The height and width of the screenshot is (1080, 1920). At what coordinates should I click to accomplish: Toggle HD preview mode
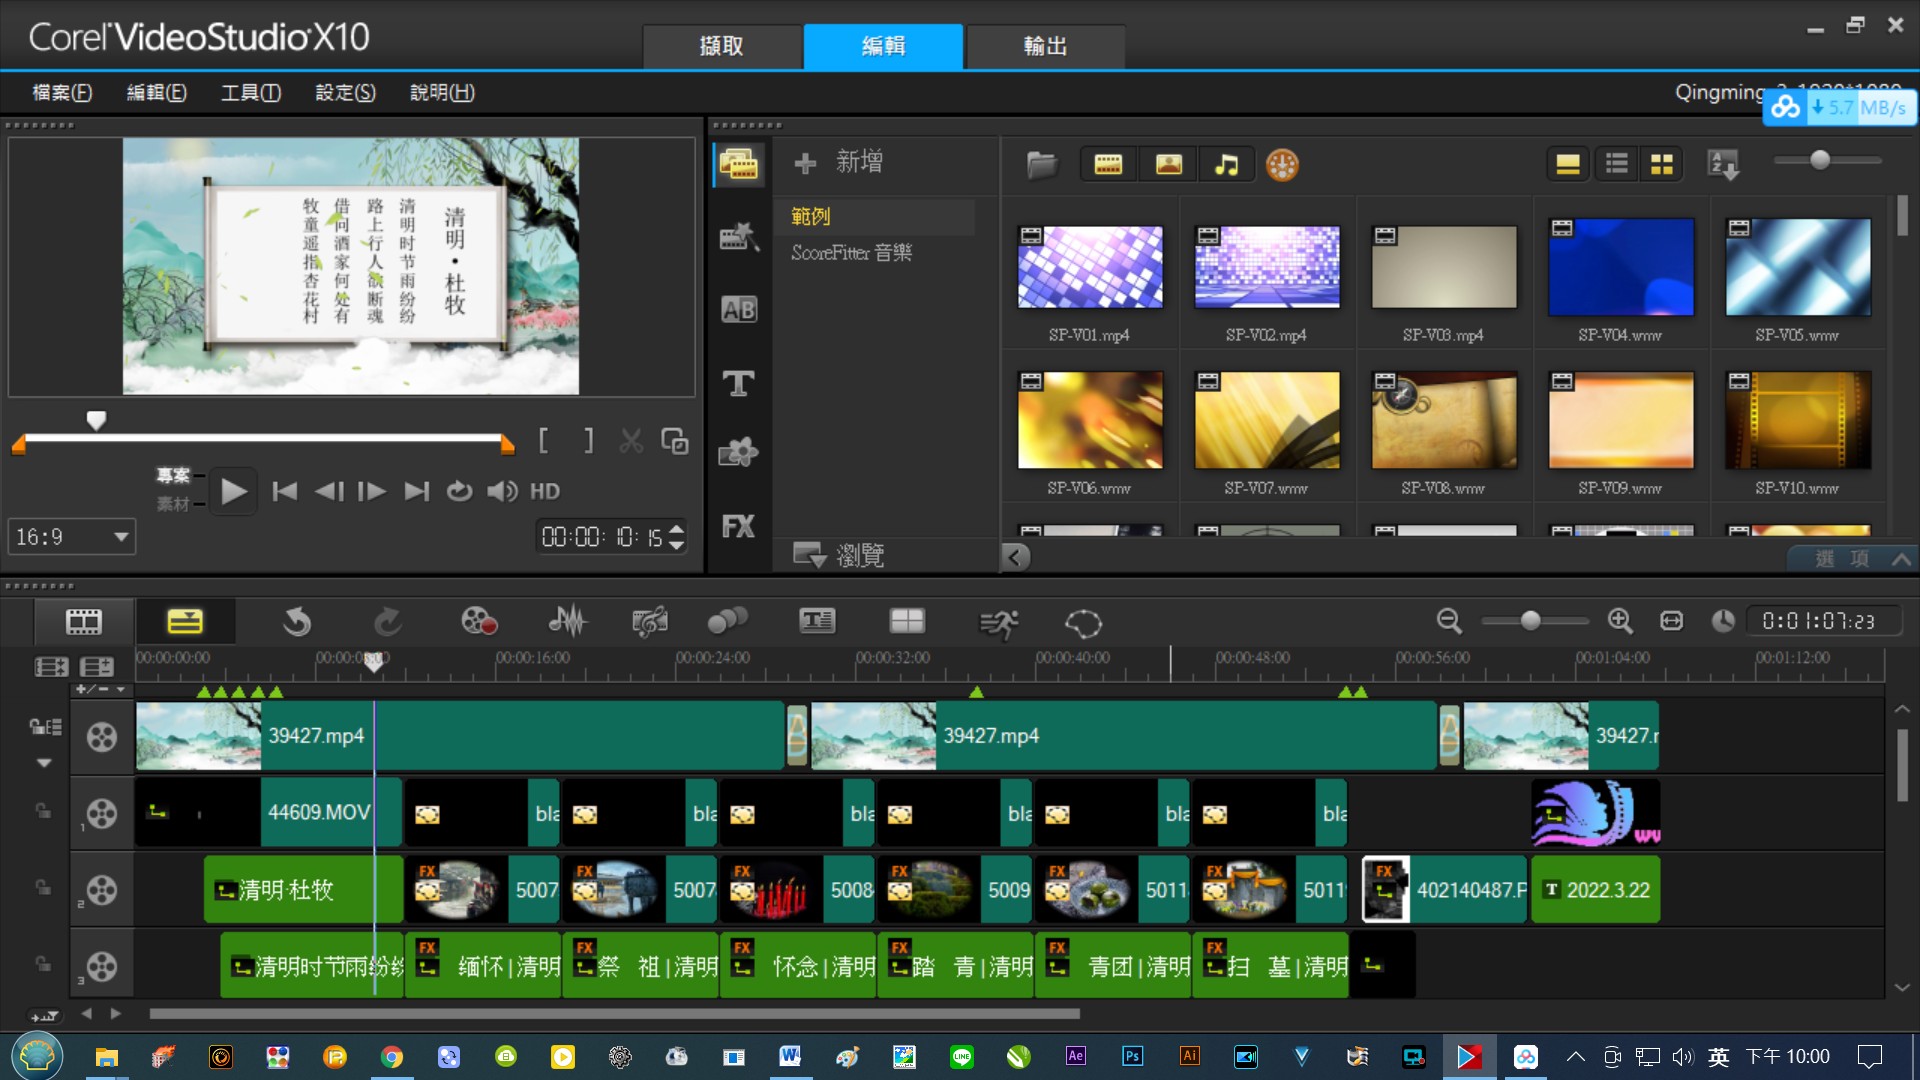[545, 491]
